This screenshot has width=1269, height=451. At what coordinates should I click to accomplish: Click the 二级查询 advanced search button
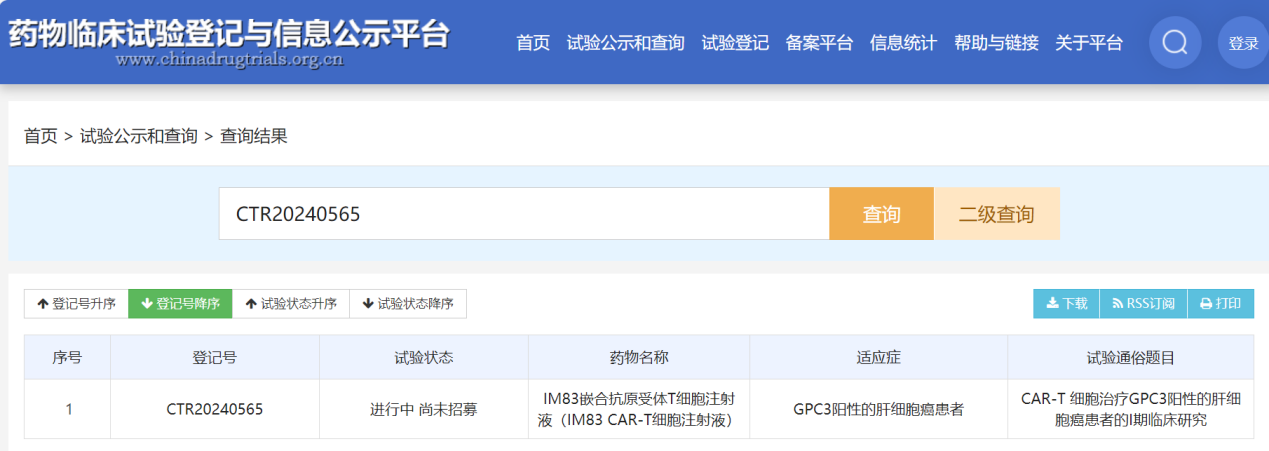[x=996, y=214]
